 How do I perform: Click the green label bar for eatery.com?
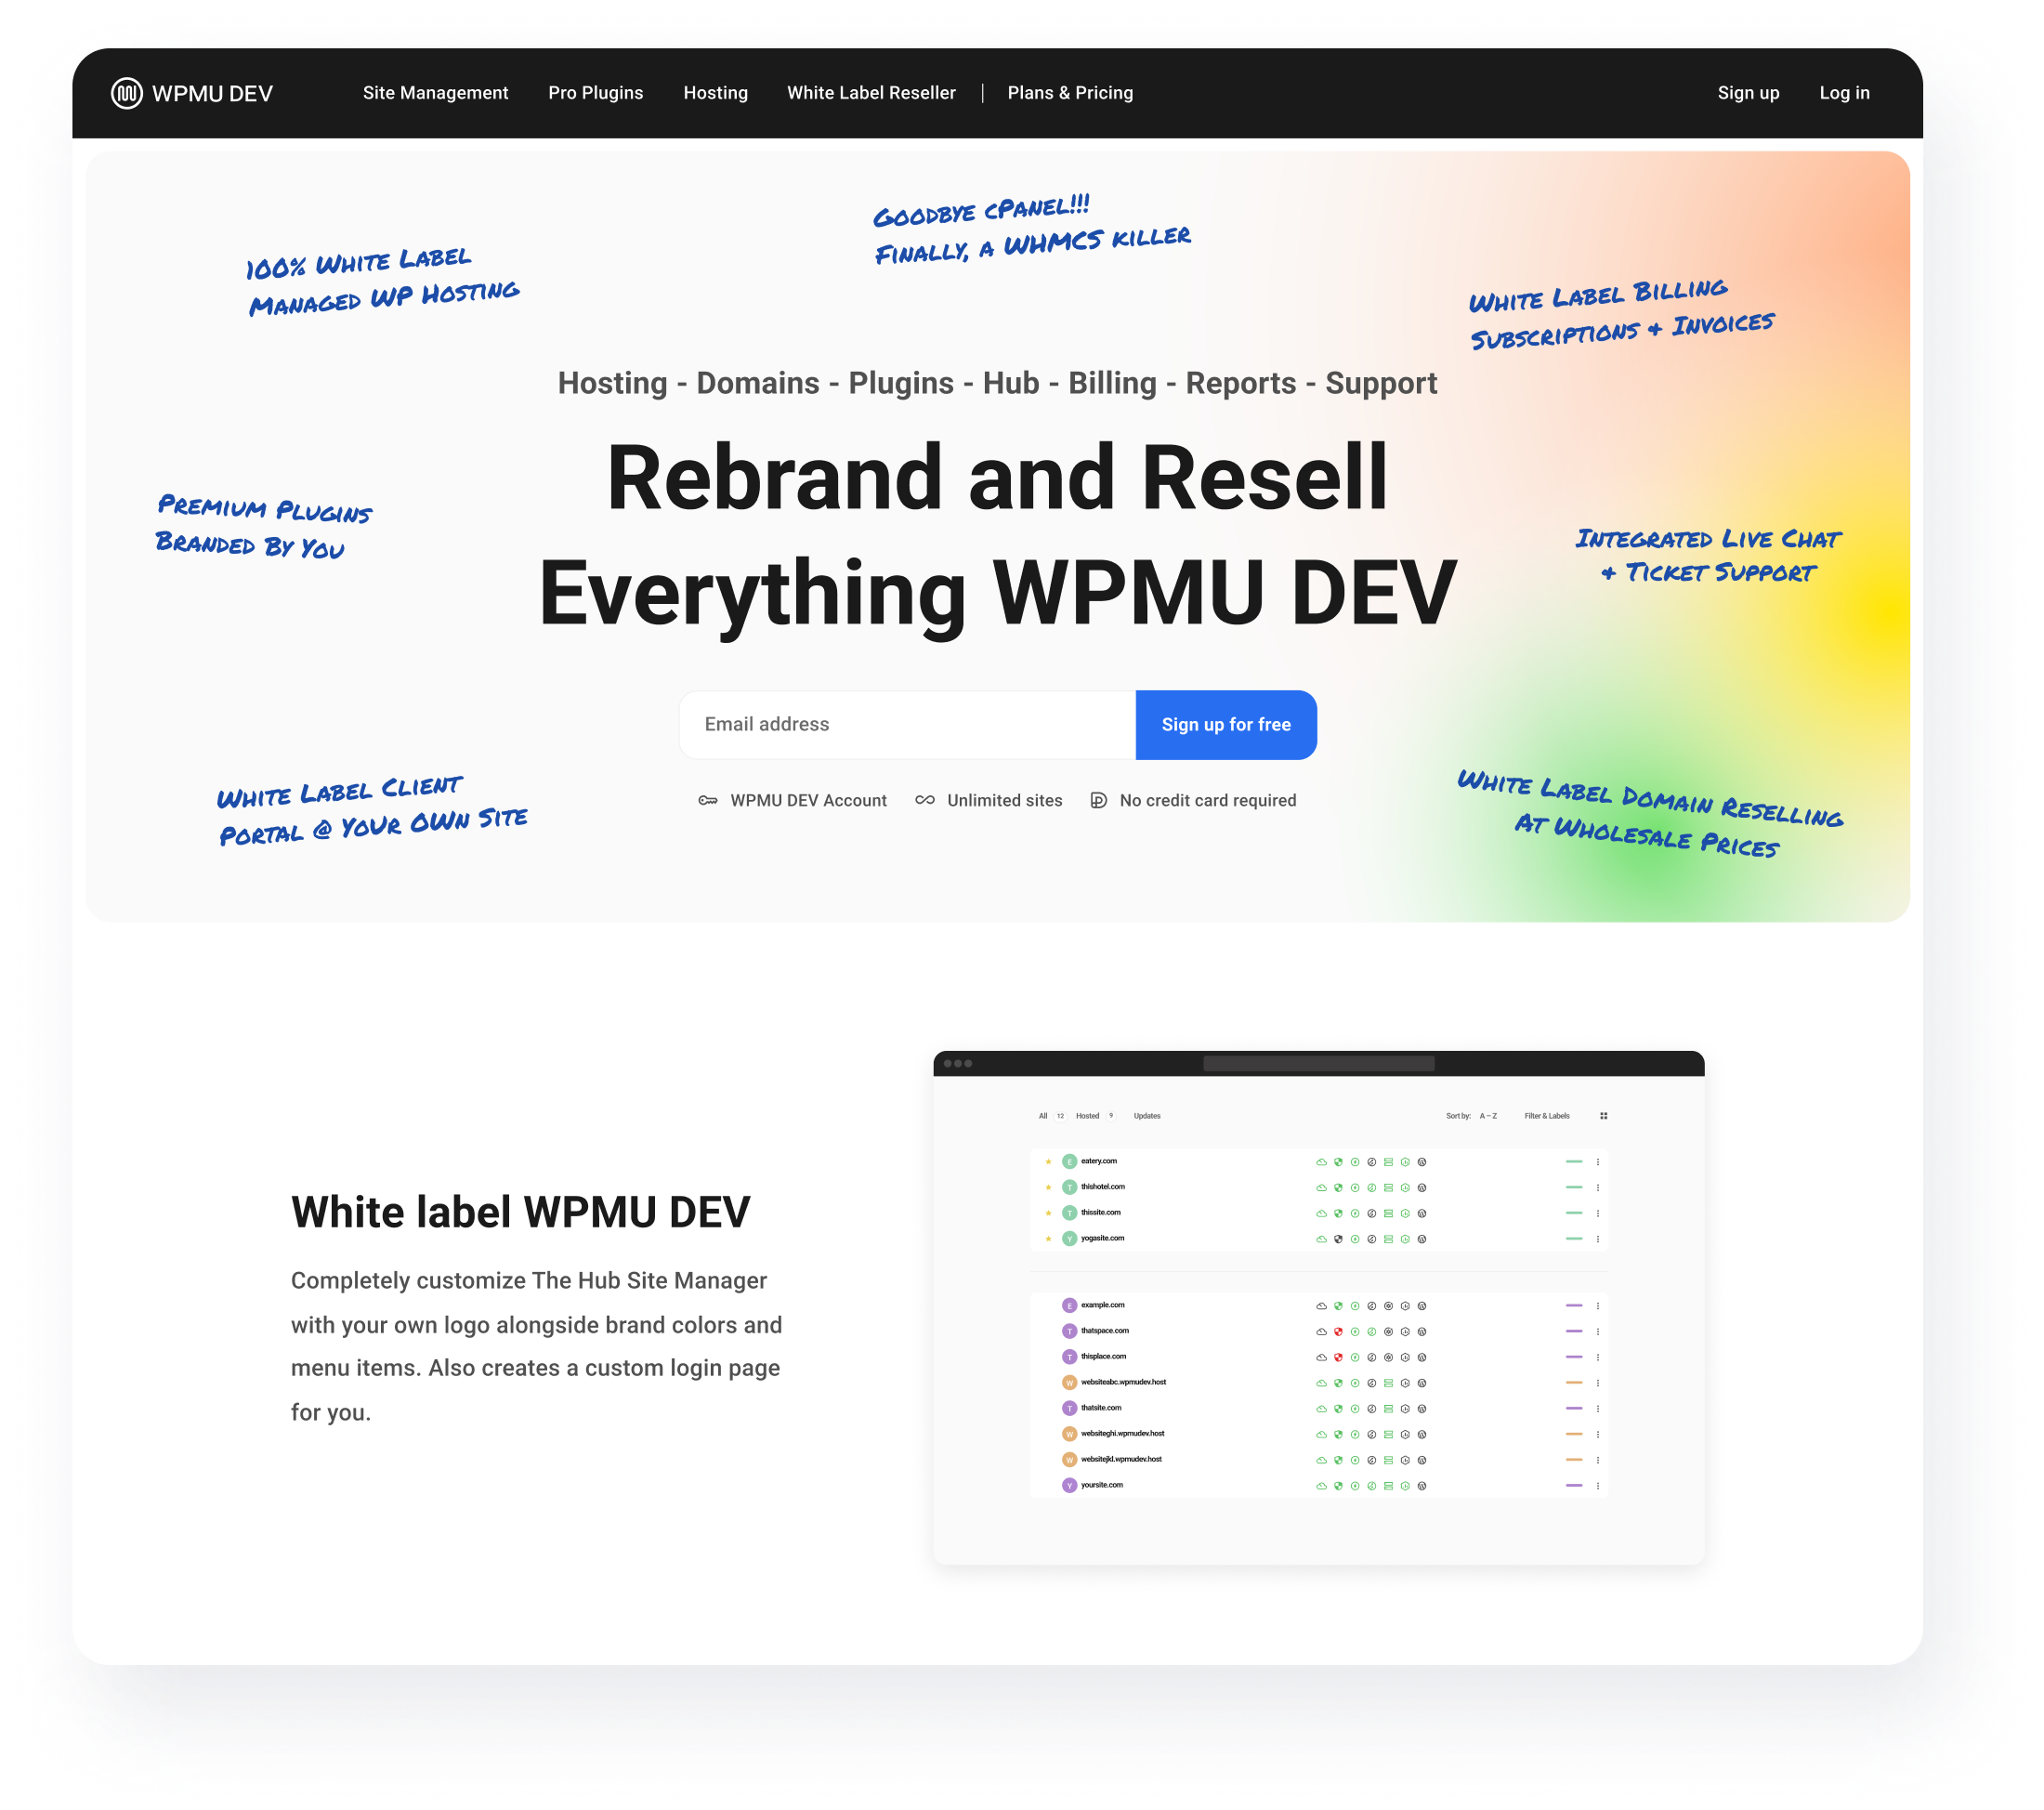tap(1574, 1162)
